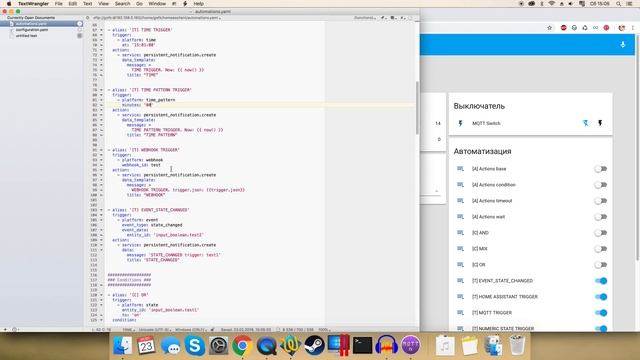The image size is (640, 360).
Task: Open System Preferences in the dock
Action: tap(218, 346)
